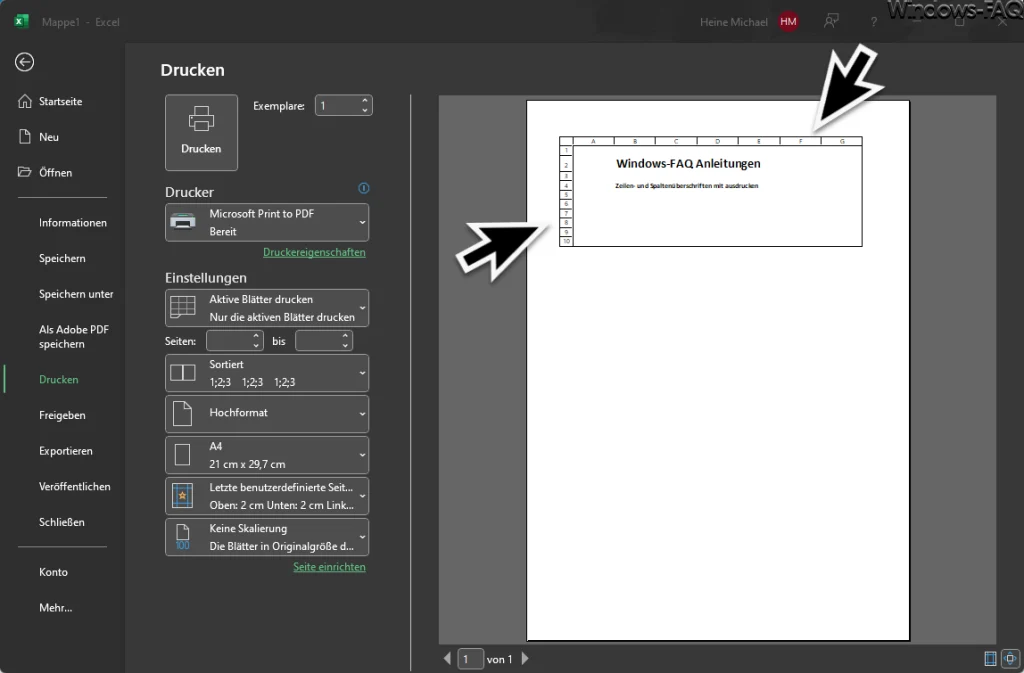Click the Seiten start page field

[x=229, y=341]
